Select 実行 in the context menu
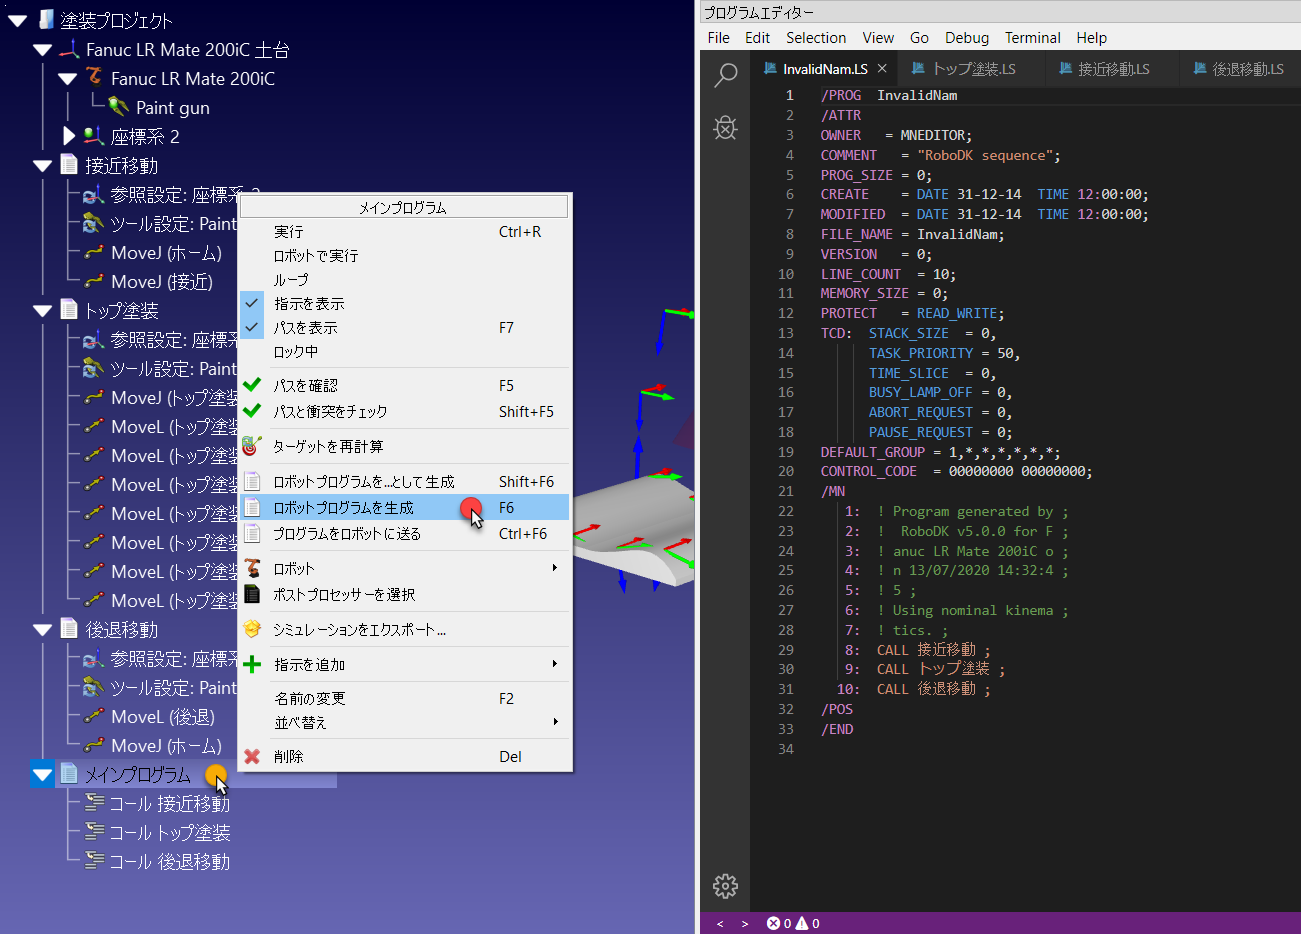This screenshot has height=934, width=1301. point(404,232)
